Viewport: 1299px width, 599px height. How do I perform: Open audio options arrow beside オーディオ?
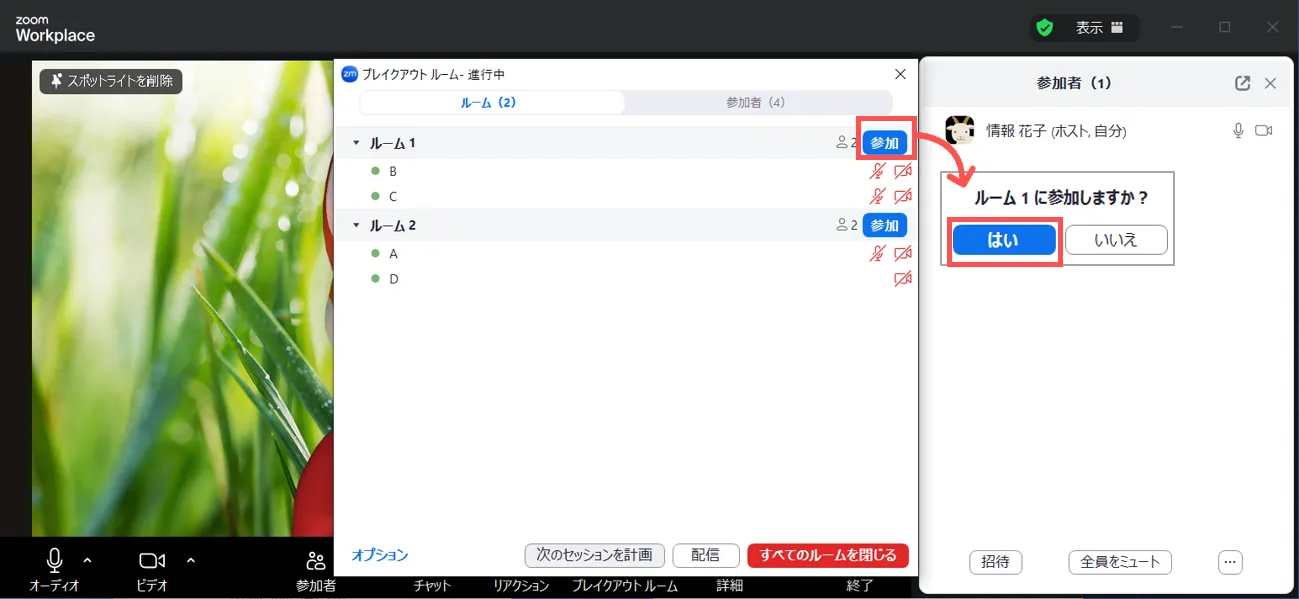87,560
